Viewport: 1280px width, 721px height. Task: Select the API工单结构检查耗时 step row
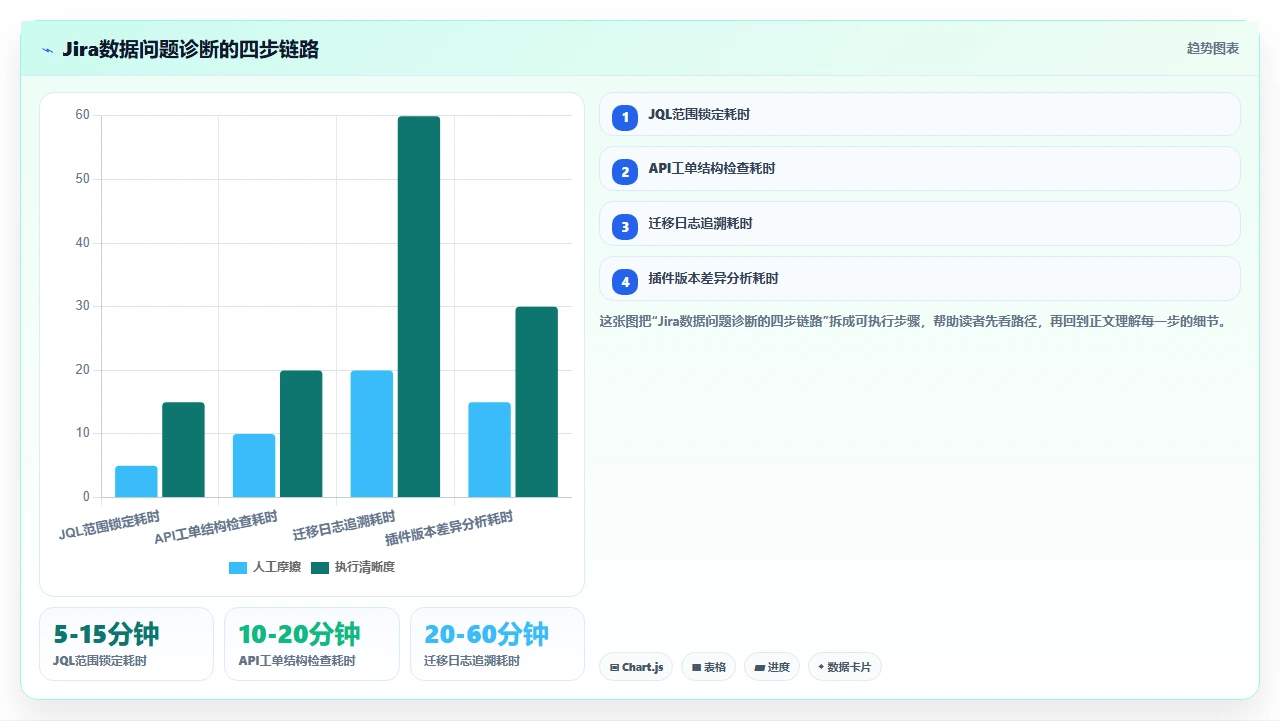click(x=919, y=168)
